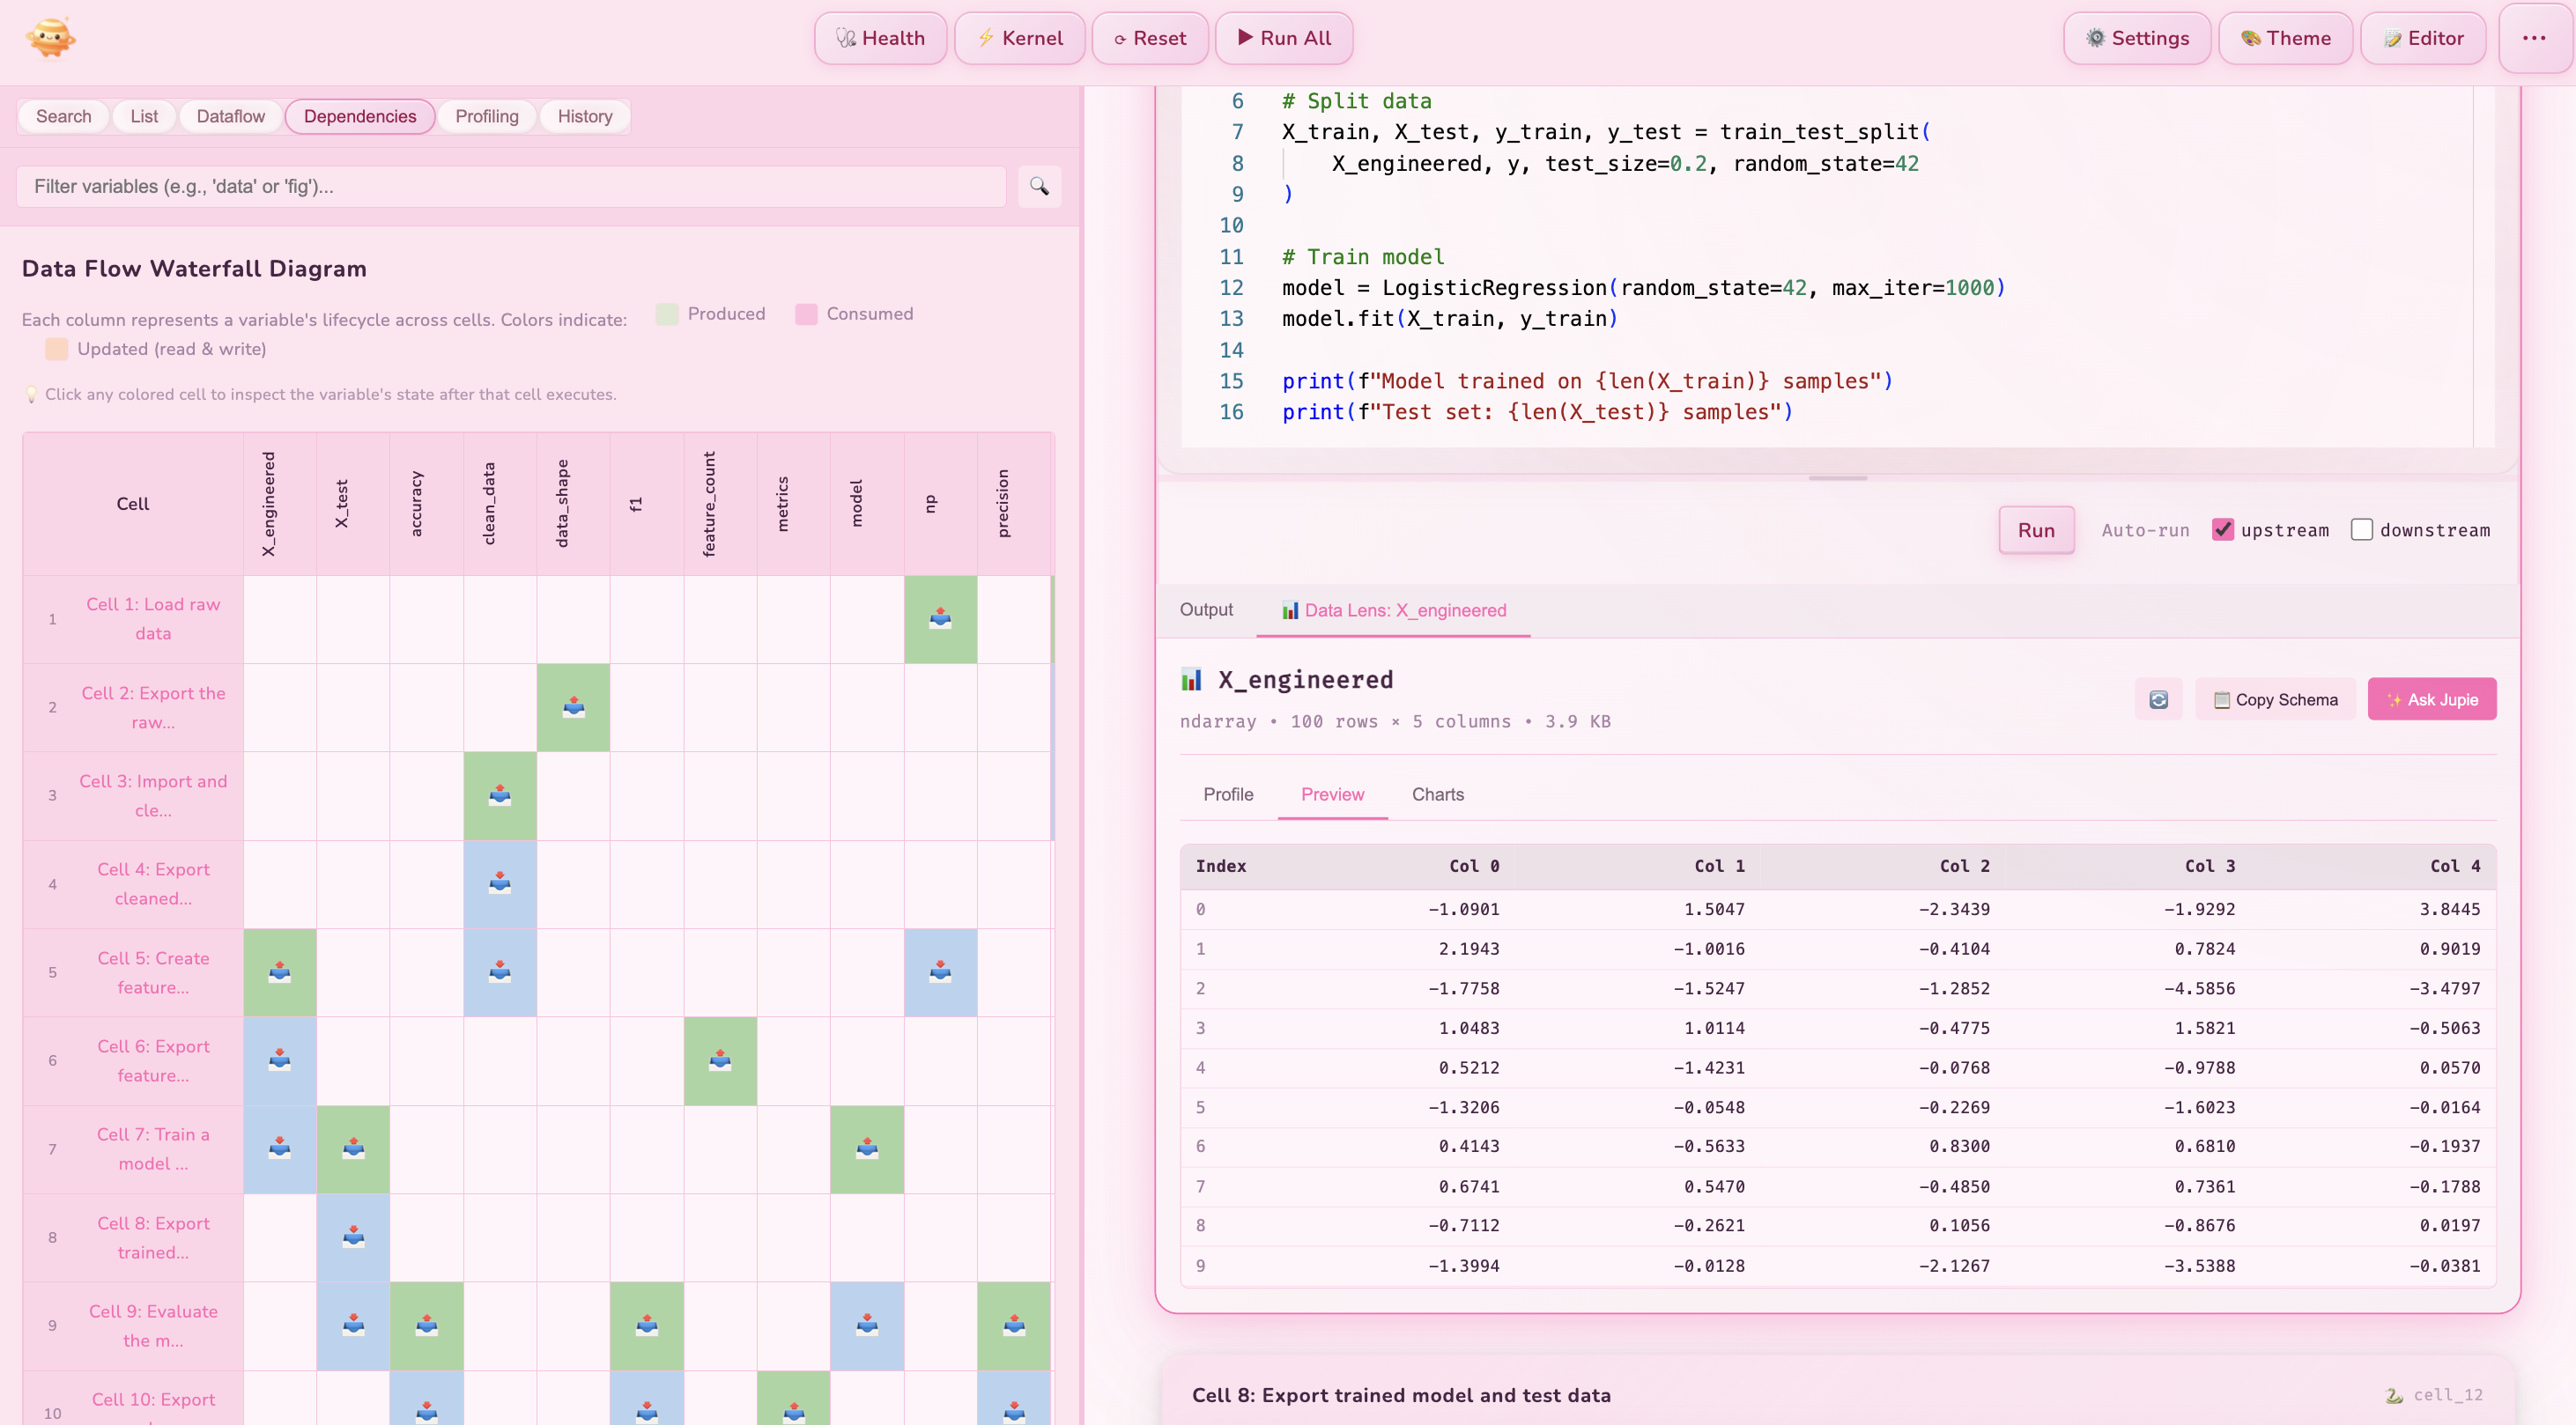Inspect model variable produced in Cell 7
The image size is (2576, 1425).
(x=866, y=1149)
